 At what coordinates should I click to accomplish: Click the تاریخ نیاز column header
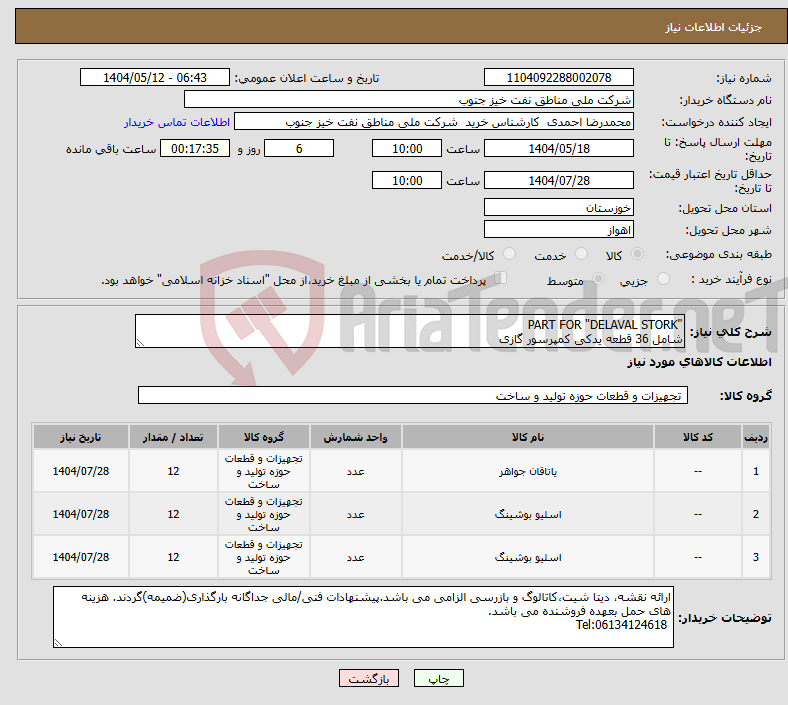pos(81,437)
